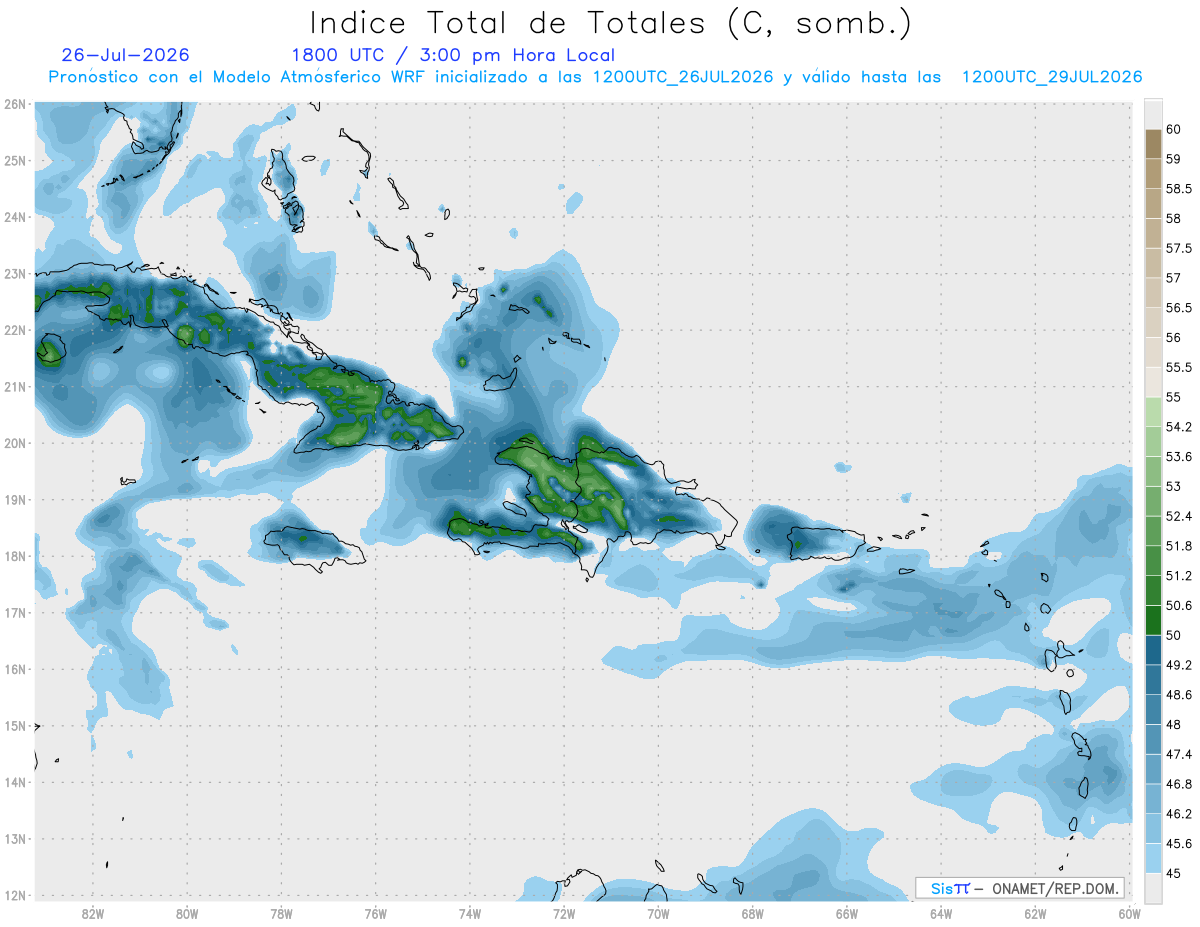1200x927 pixels.
Task: Click the brown colorbar swatch between 59 and 60
Action: [1153, 144]
